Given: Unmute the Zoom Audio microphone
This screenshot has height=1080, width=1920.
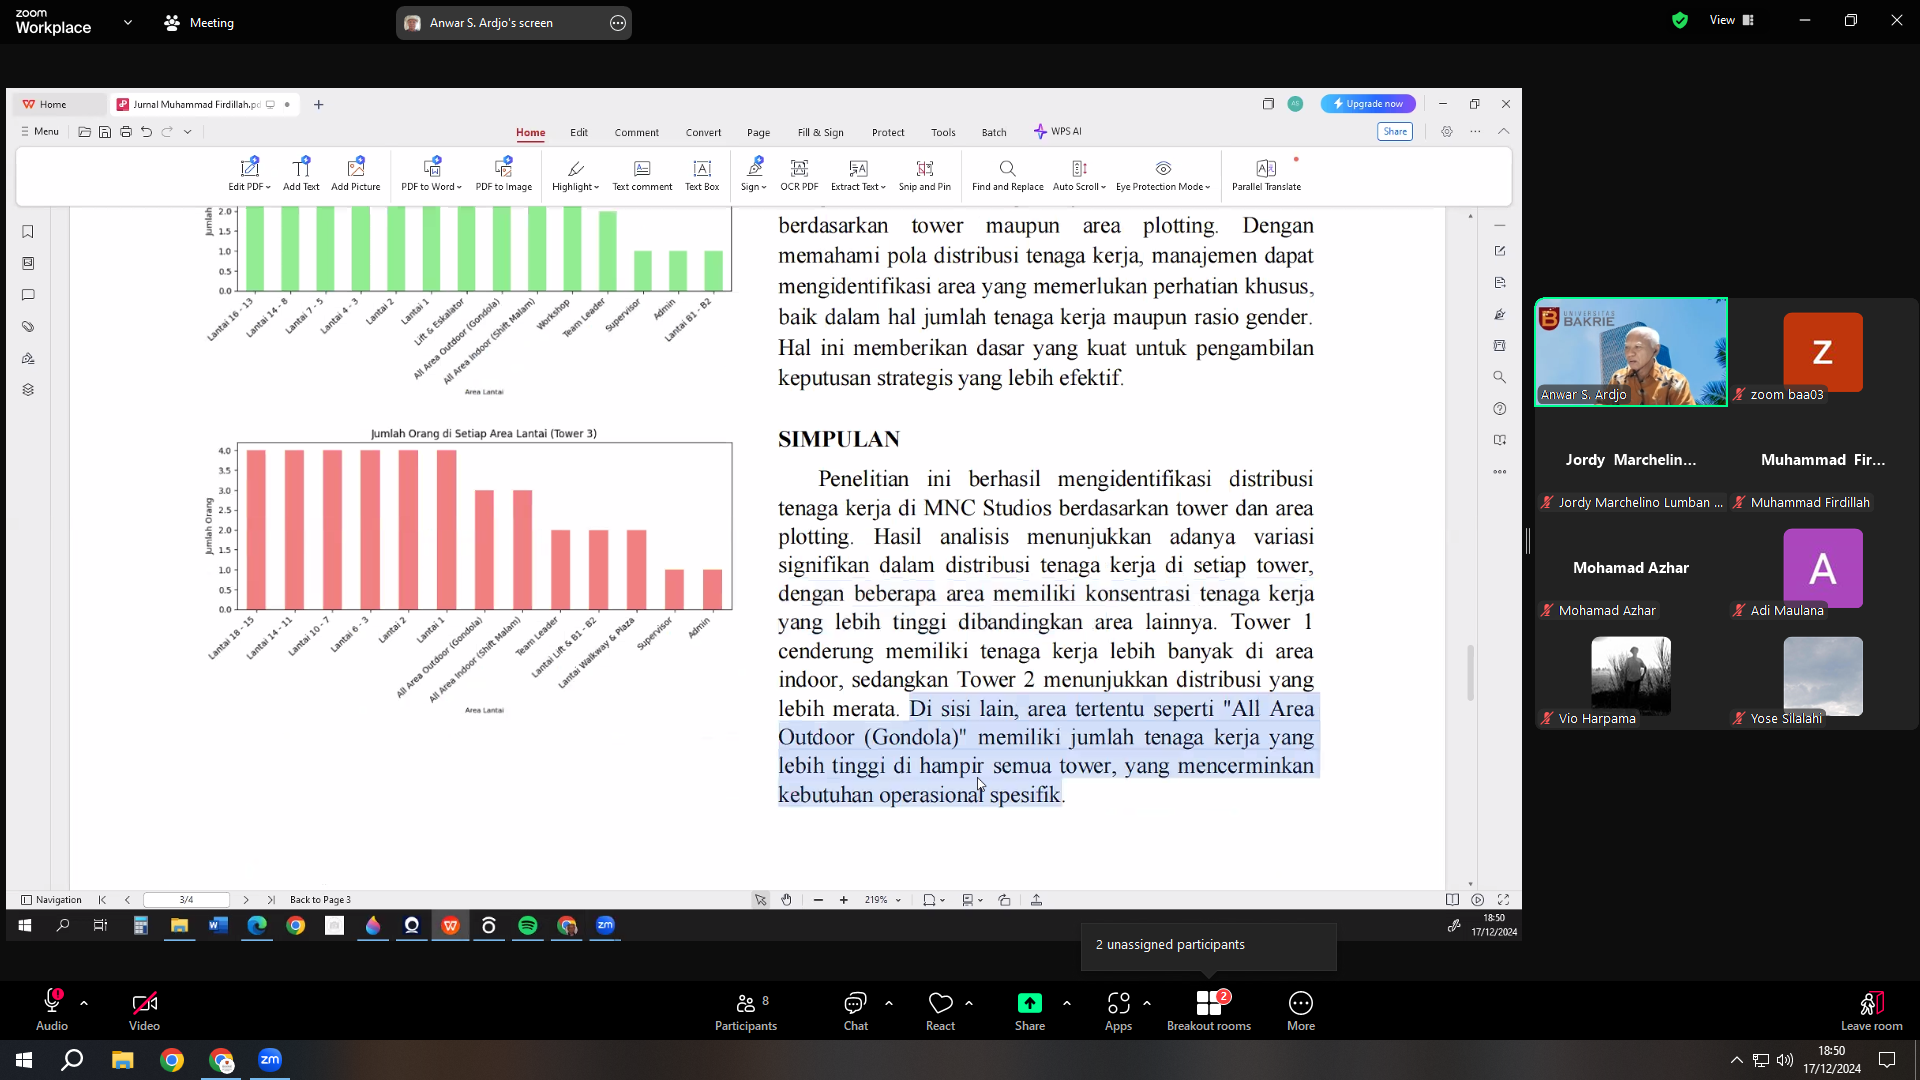Looking at the screenshot, I should [52, 1010].
